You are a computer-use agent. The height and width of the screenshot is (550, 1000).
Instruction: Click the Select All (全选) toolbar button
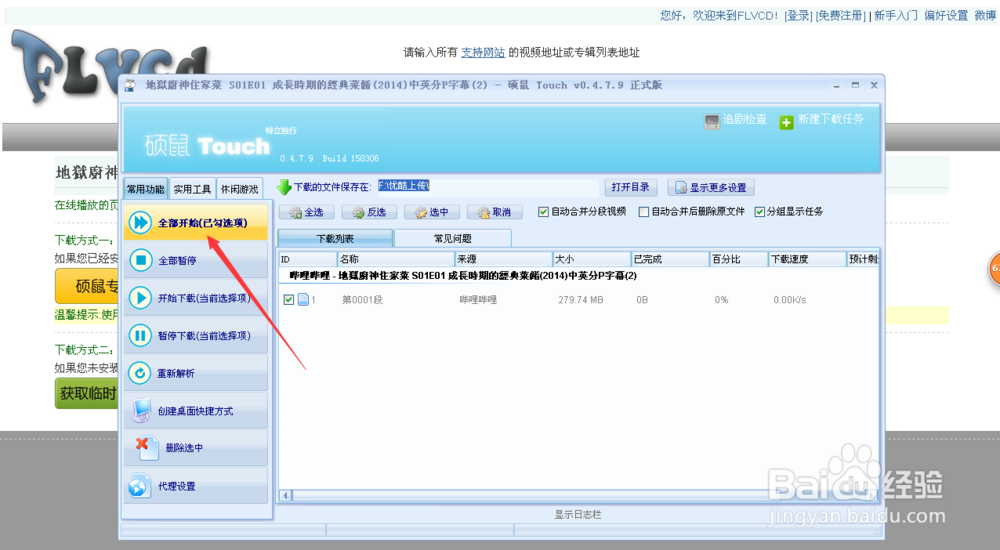coord(306,212)
